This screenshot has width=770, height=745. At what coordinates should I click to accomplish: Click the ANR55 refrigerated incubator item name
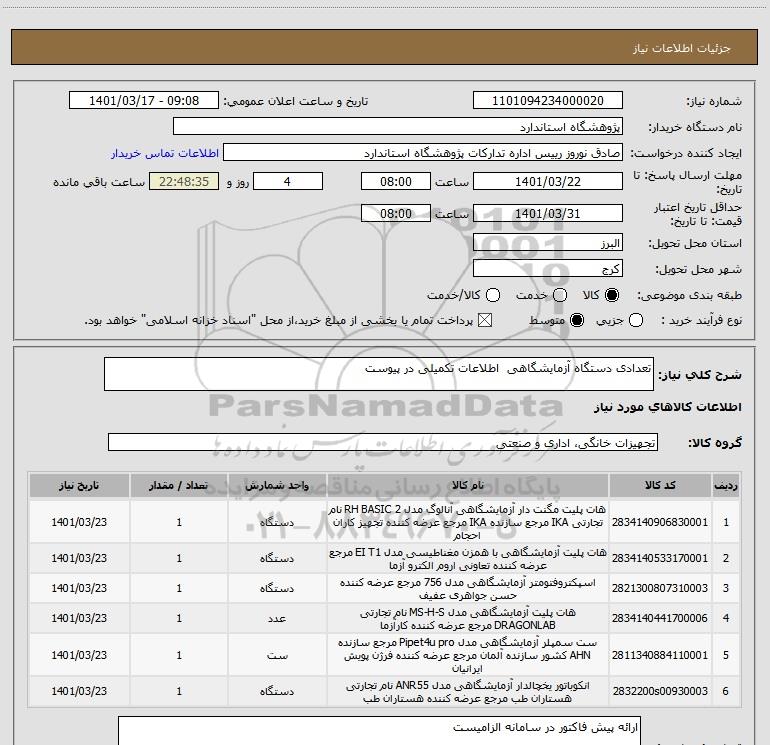coord(468,691)
